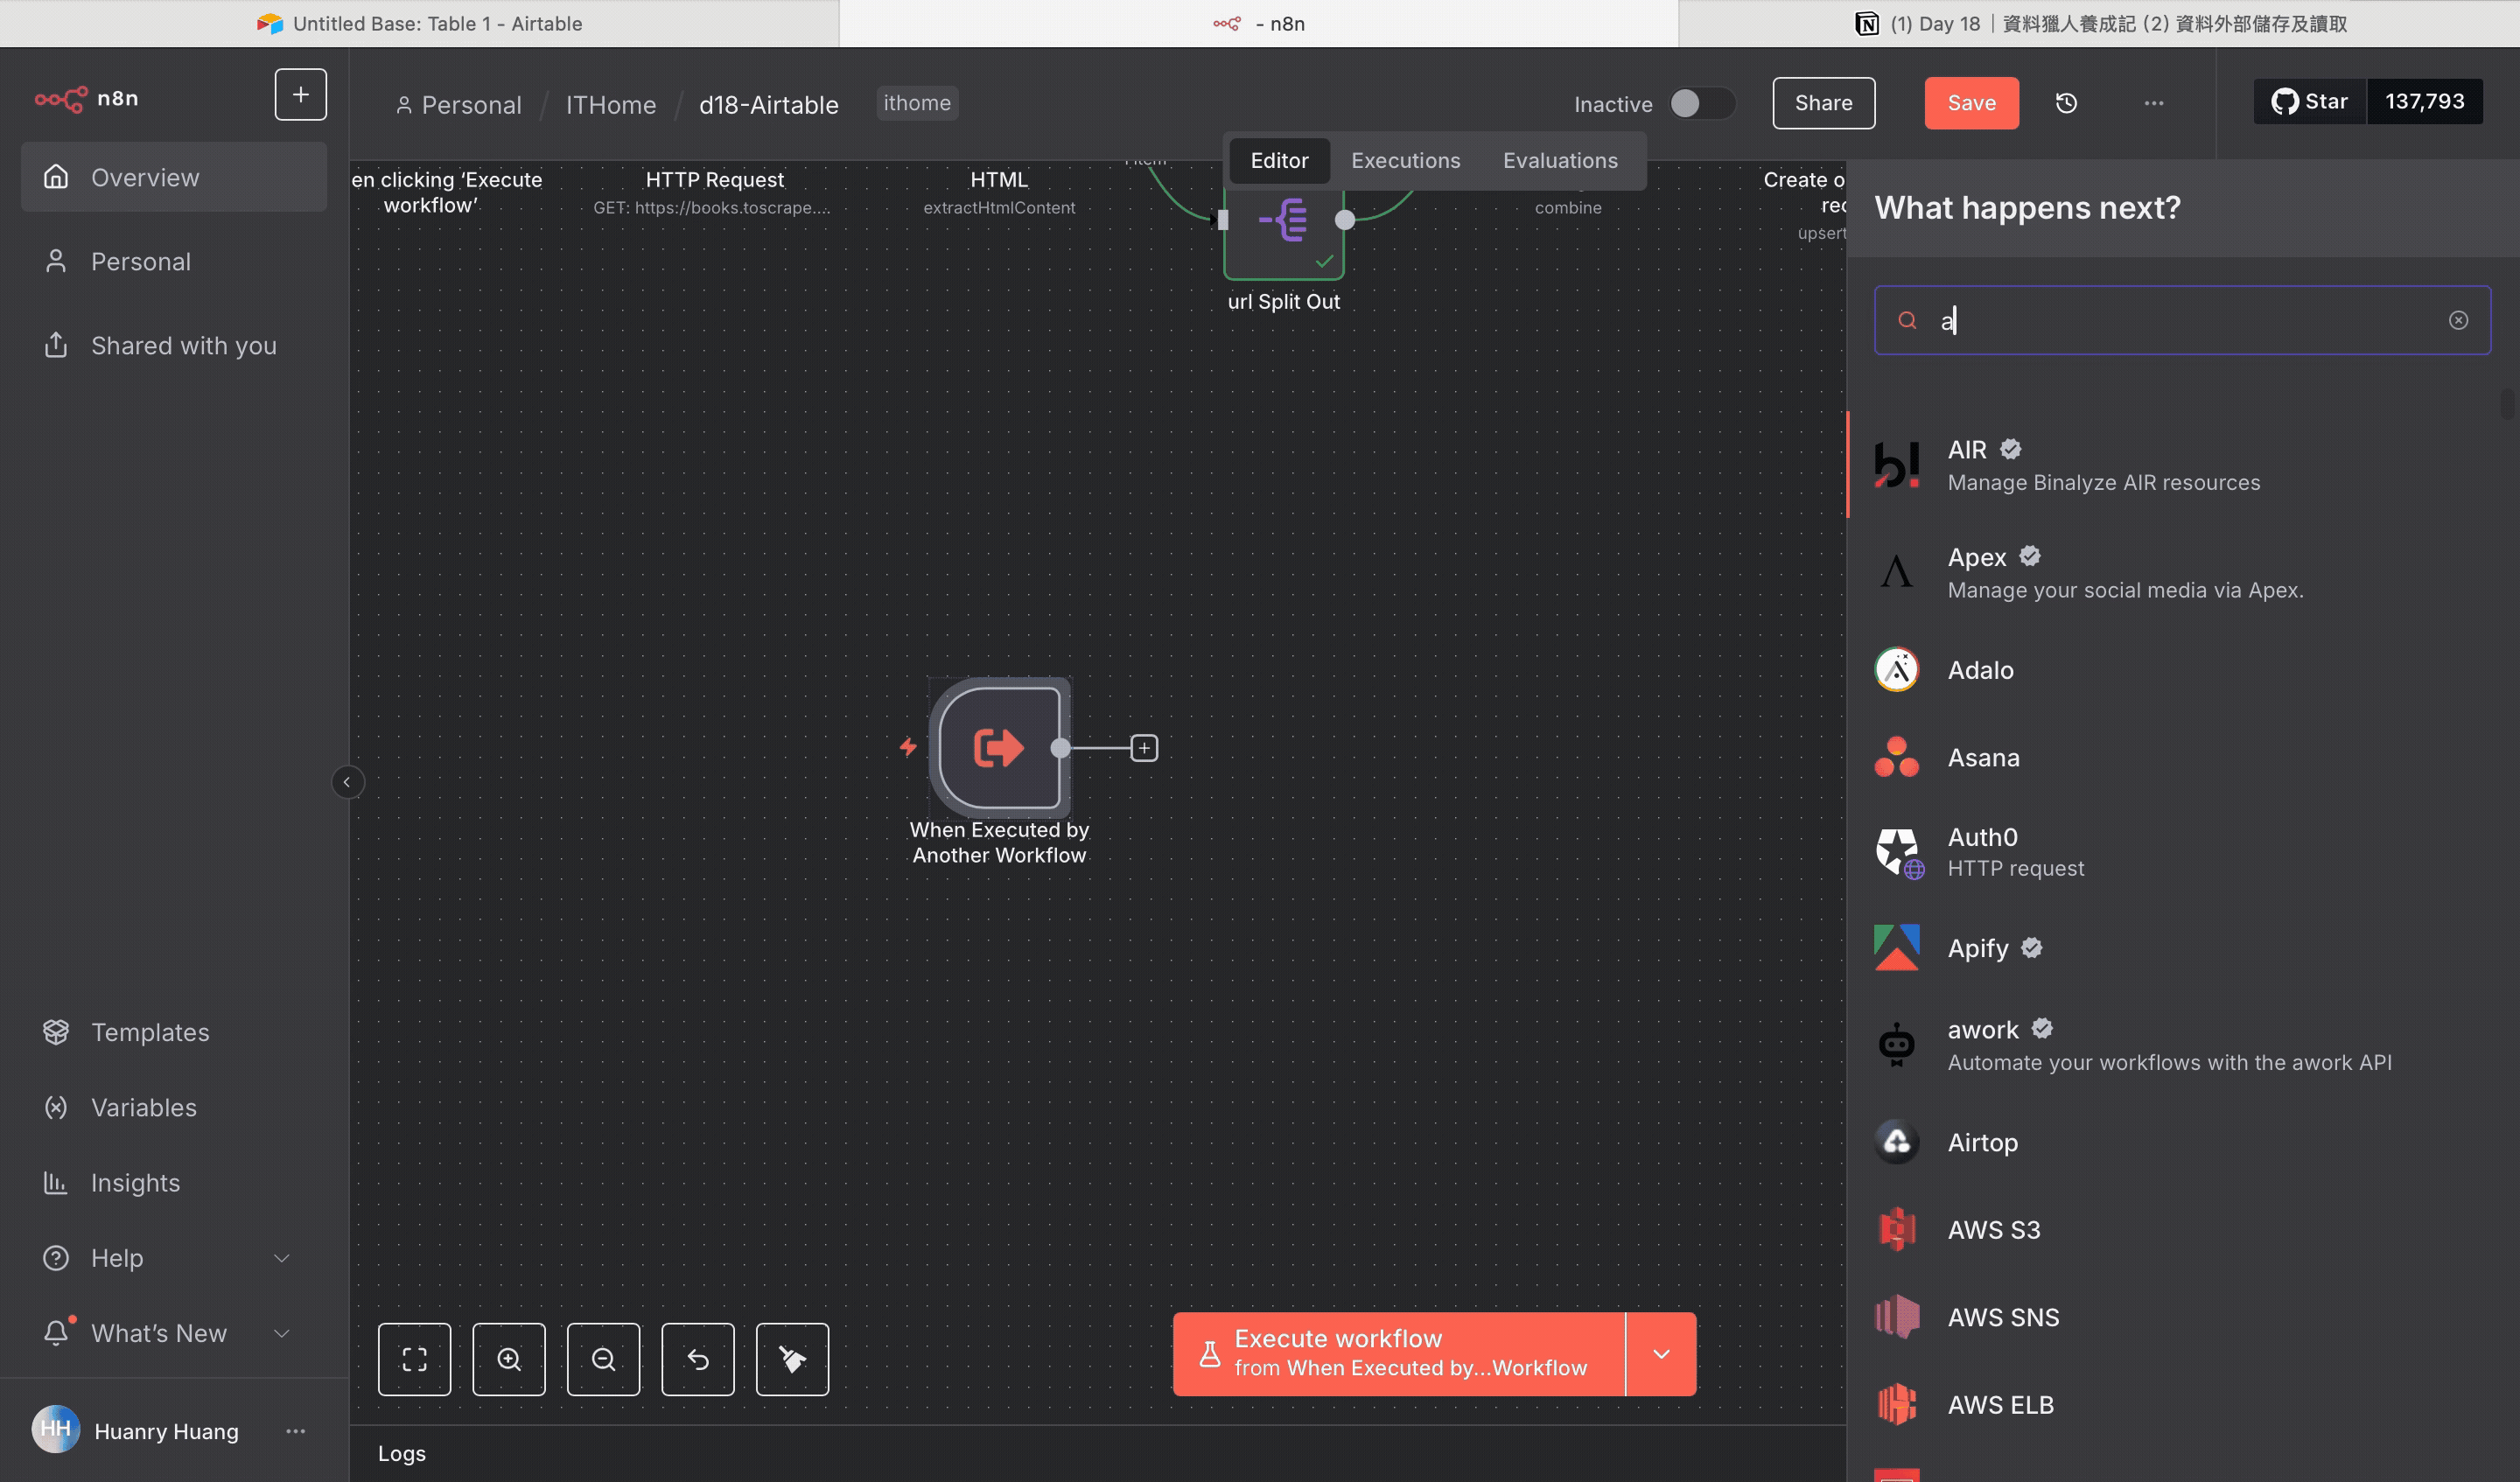Click the n8n logo in sidebar
Screen dimensions: 2520x1482
(86, 98)
